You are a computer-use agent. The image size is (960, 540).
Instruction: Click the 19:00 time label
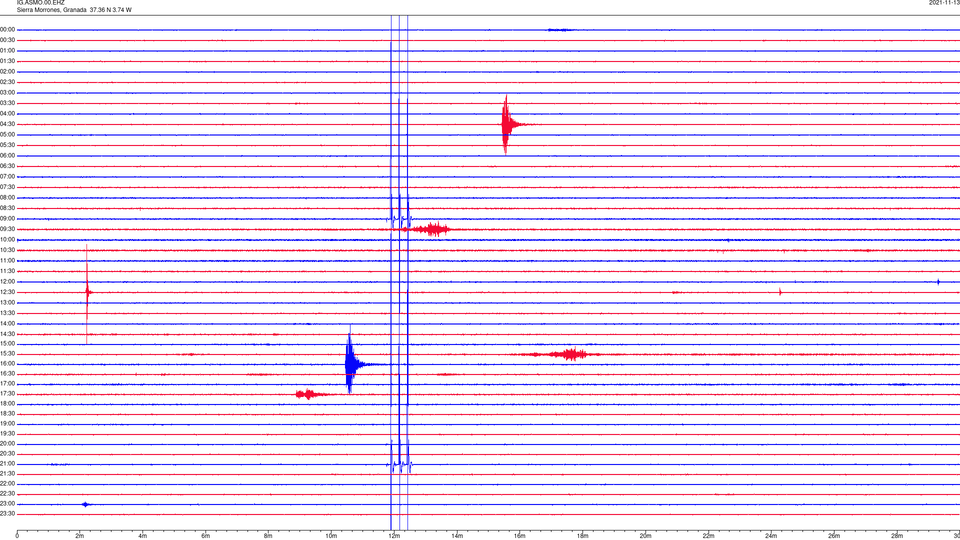pyautogui.click(x=8, y=424)
